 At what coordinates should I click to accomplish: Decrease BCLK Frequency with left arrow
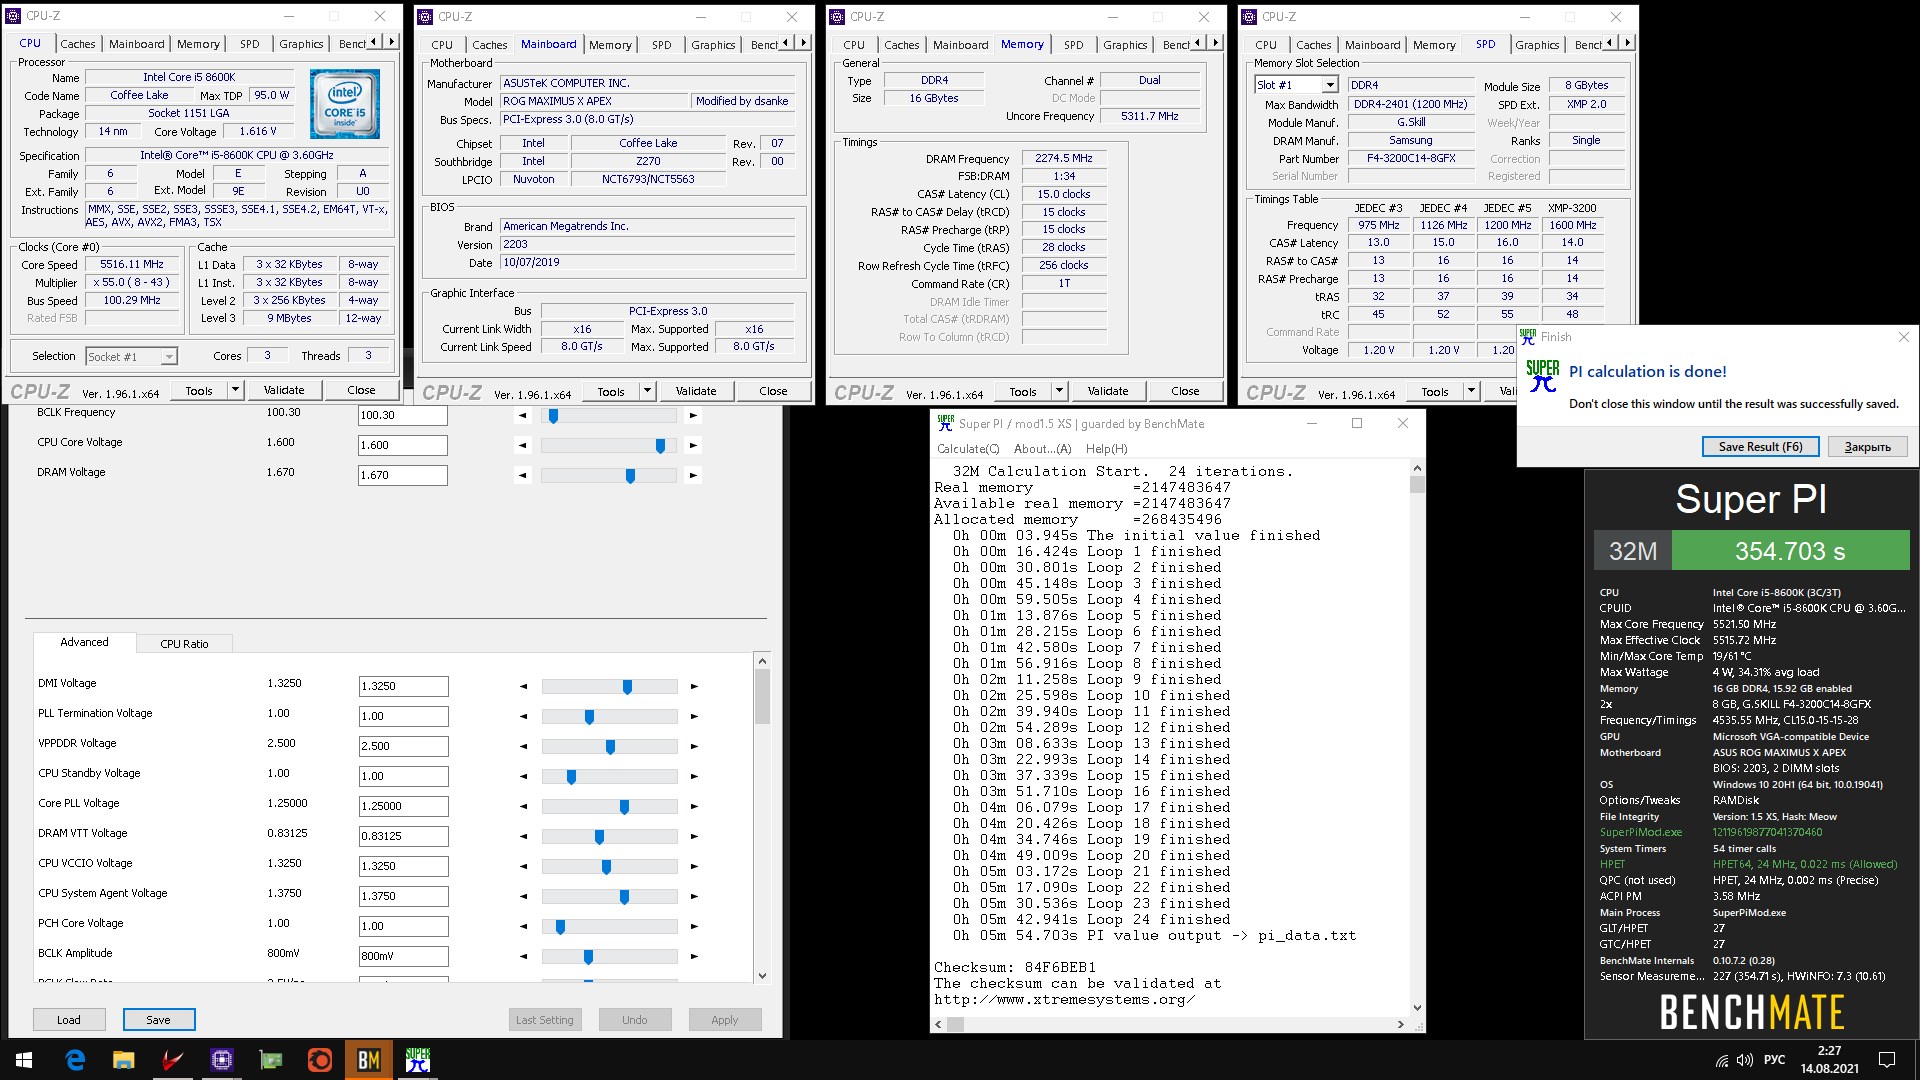(x=522, y=415)
